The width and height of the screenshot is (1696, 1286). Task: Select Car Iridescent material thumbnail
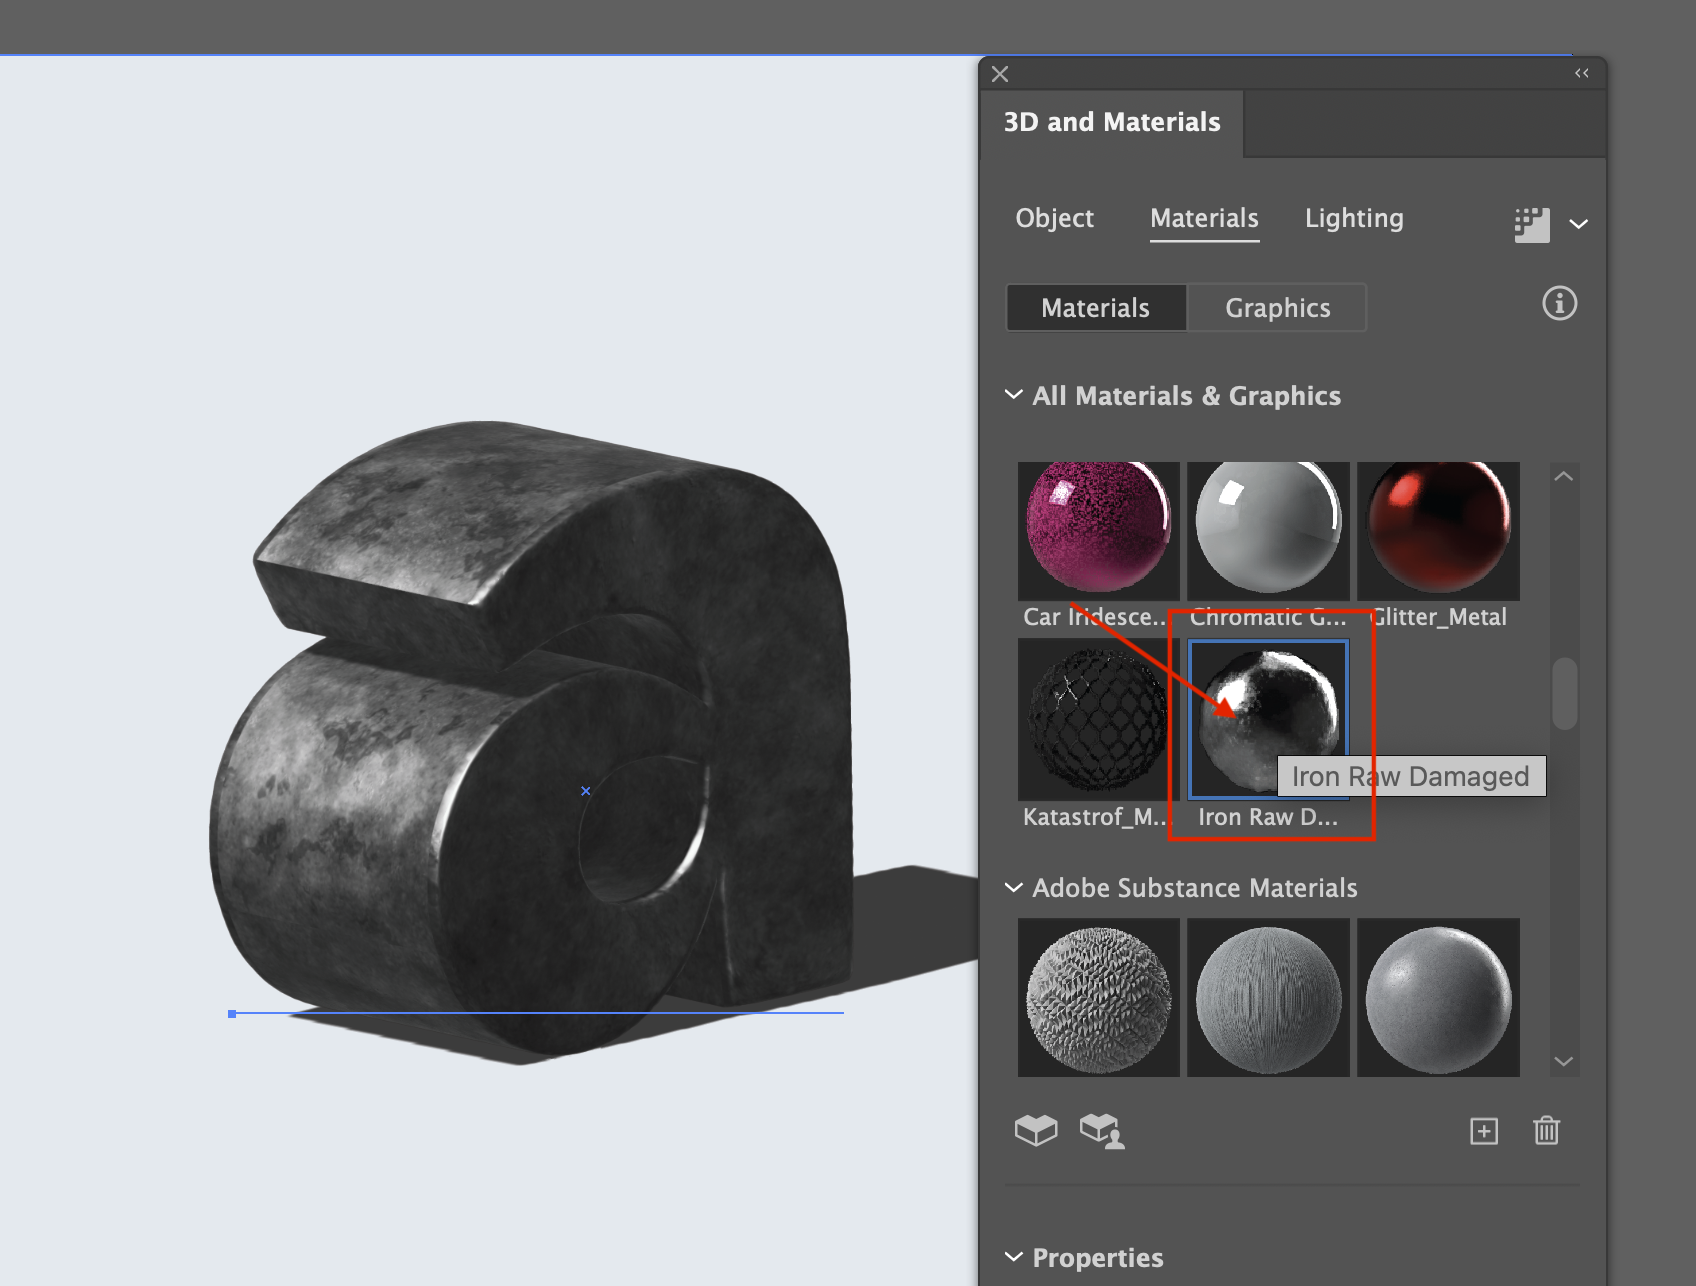click(x=1098, y=531)
